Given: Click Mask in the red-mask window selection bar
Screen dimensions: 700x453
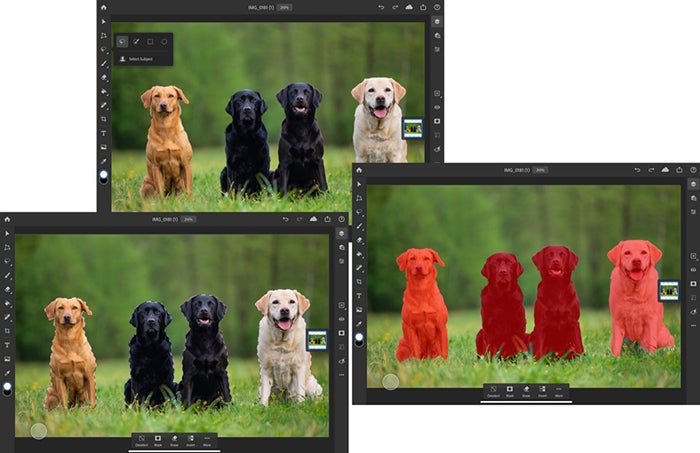Looking at the screenshot, I should tap(509, 391).
